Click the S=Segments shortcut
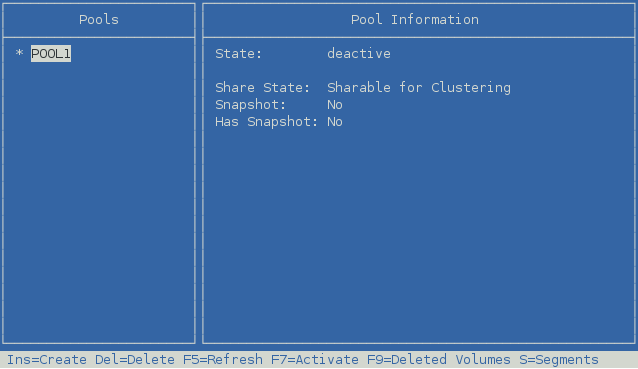Image resolution: width=638 pixels, height=369 pixels. [x=559, y=360]
